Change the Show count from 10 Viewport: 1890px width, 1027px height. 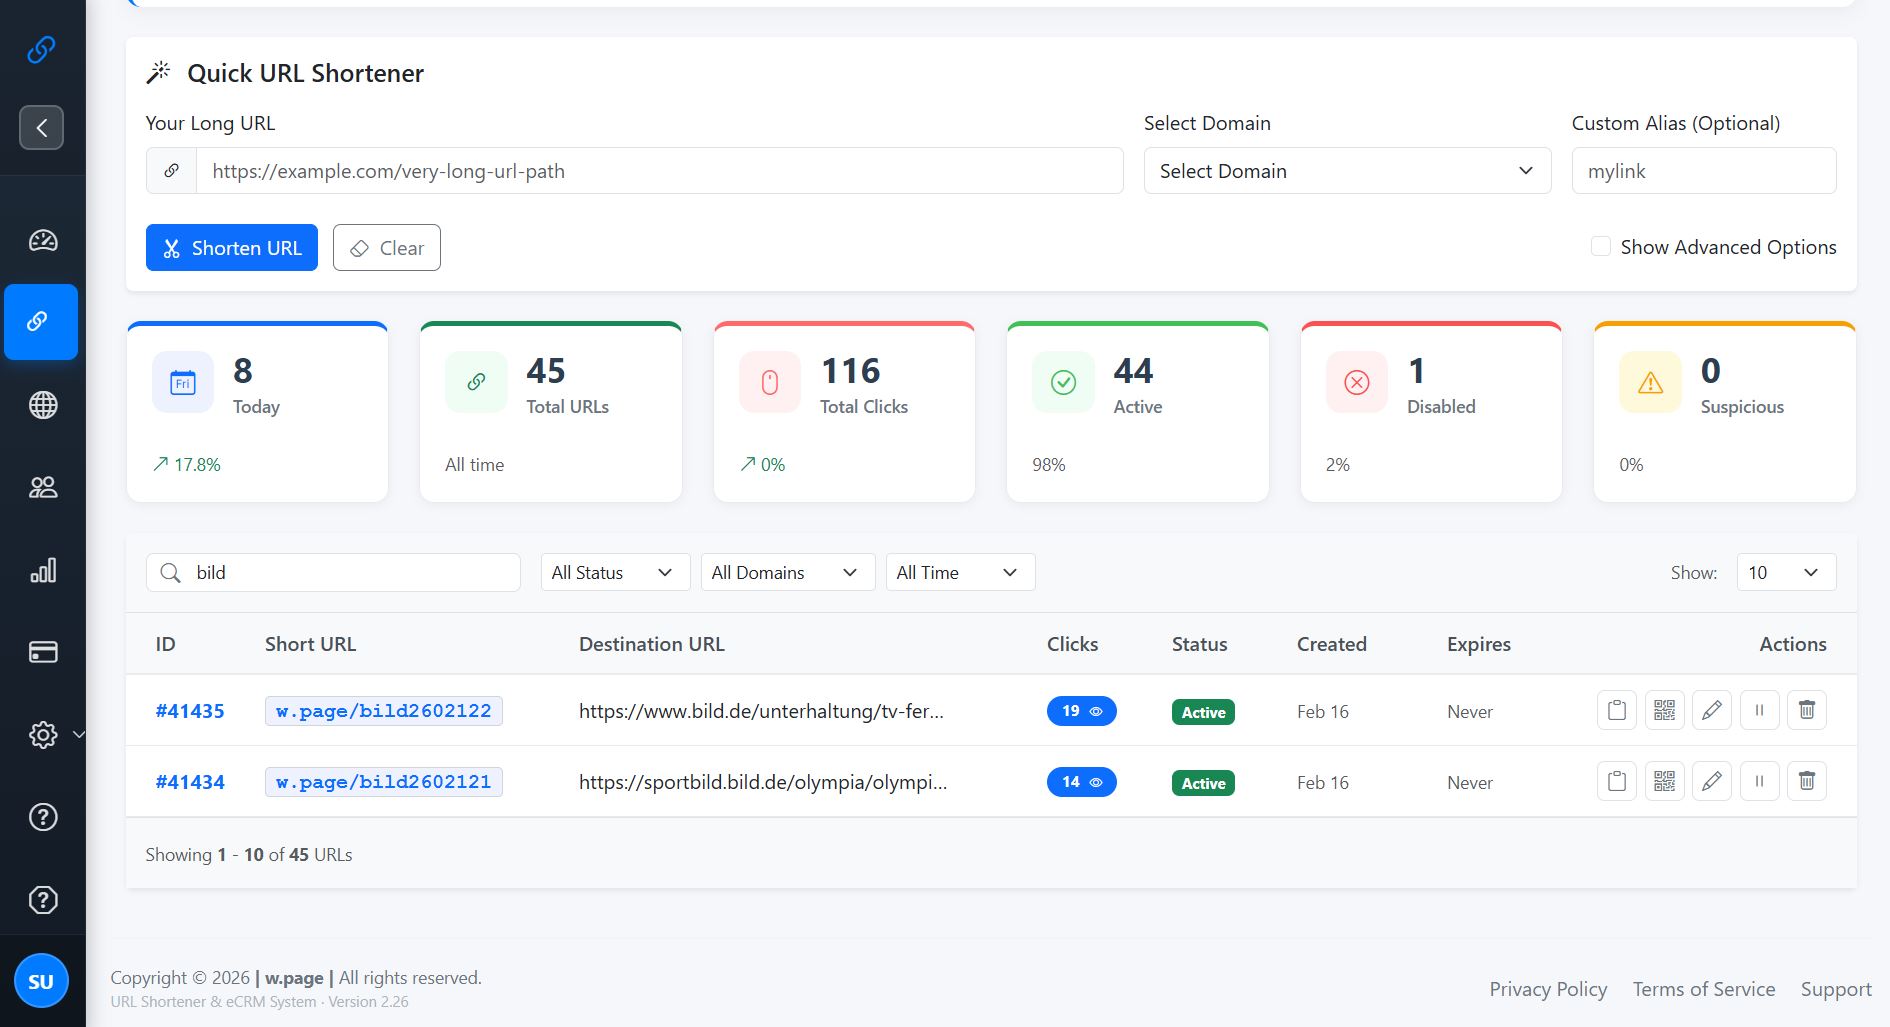[1785, 572]
